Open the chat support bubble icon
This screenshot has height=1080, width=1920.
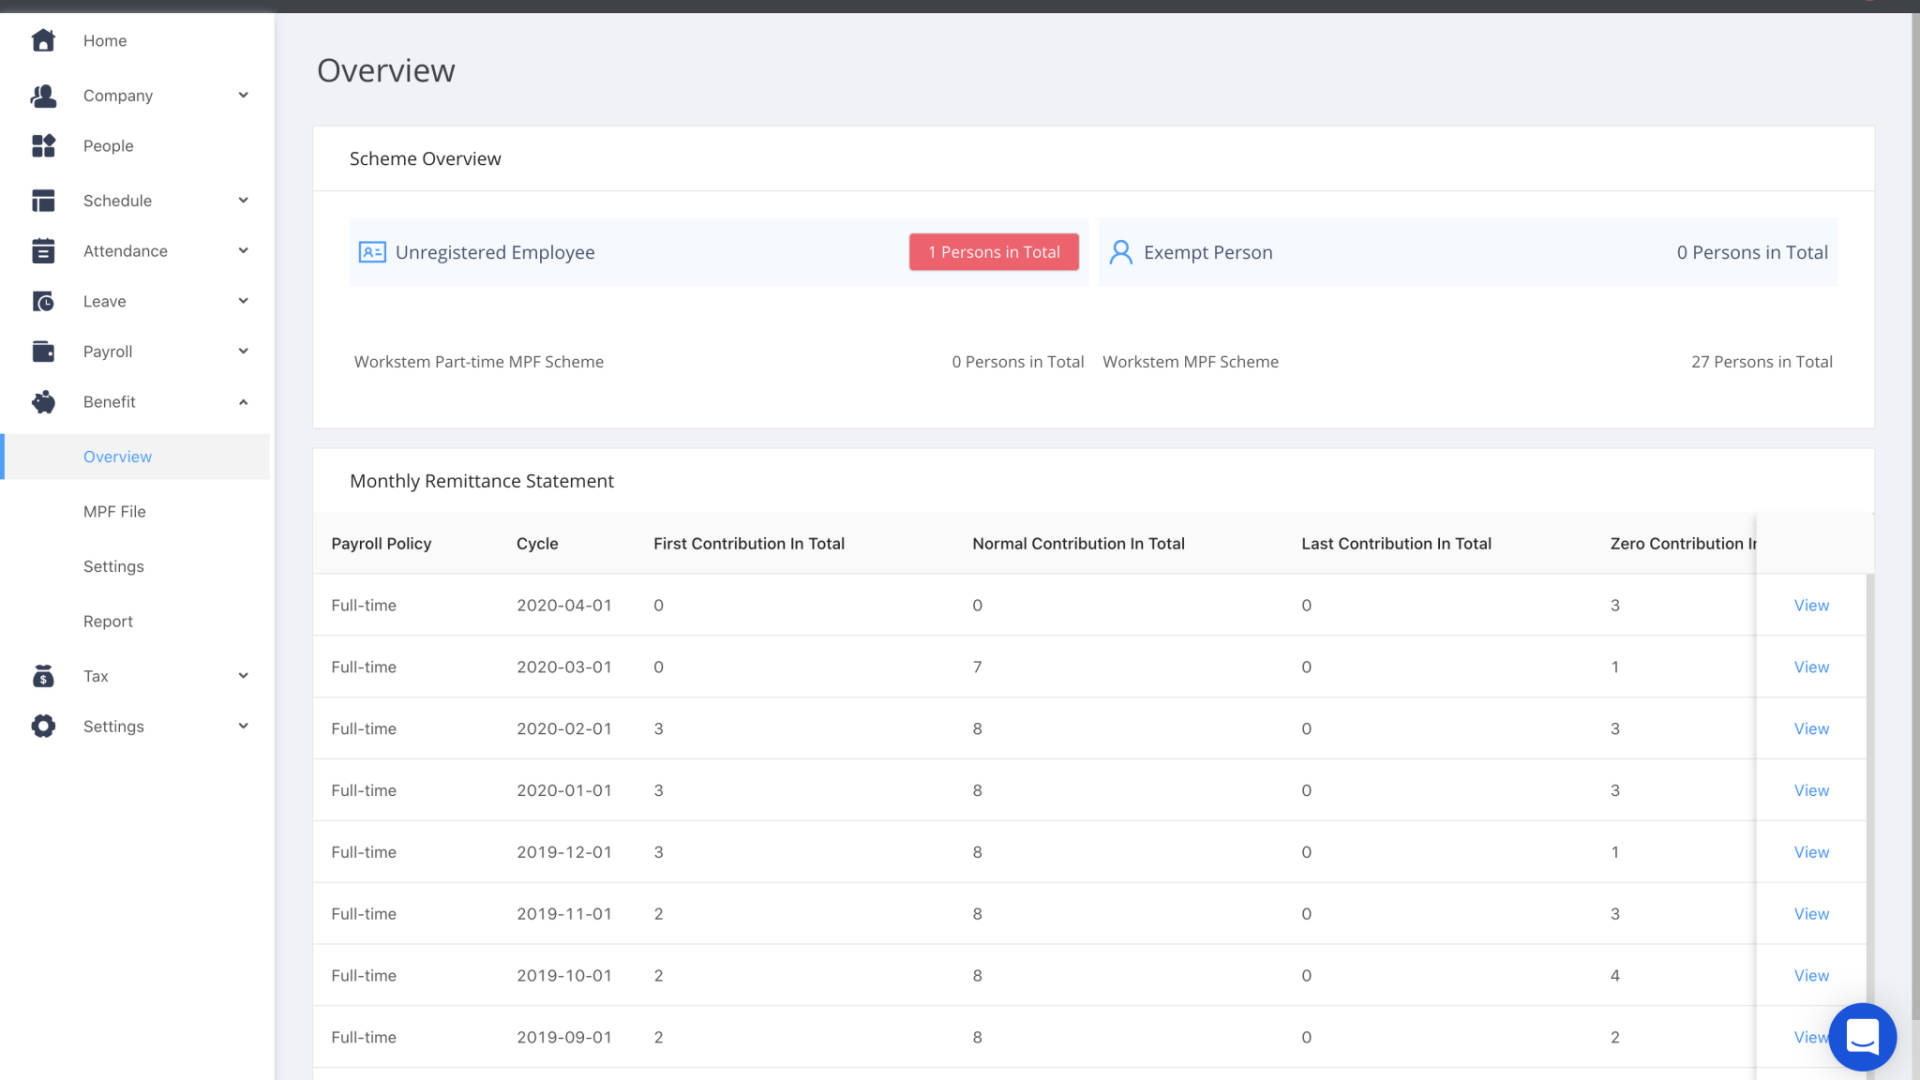[x=1862, y=1036]
